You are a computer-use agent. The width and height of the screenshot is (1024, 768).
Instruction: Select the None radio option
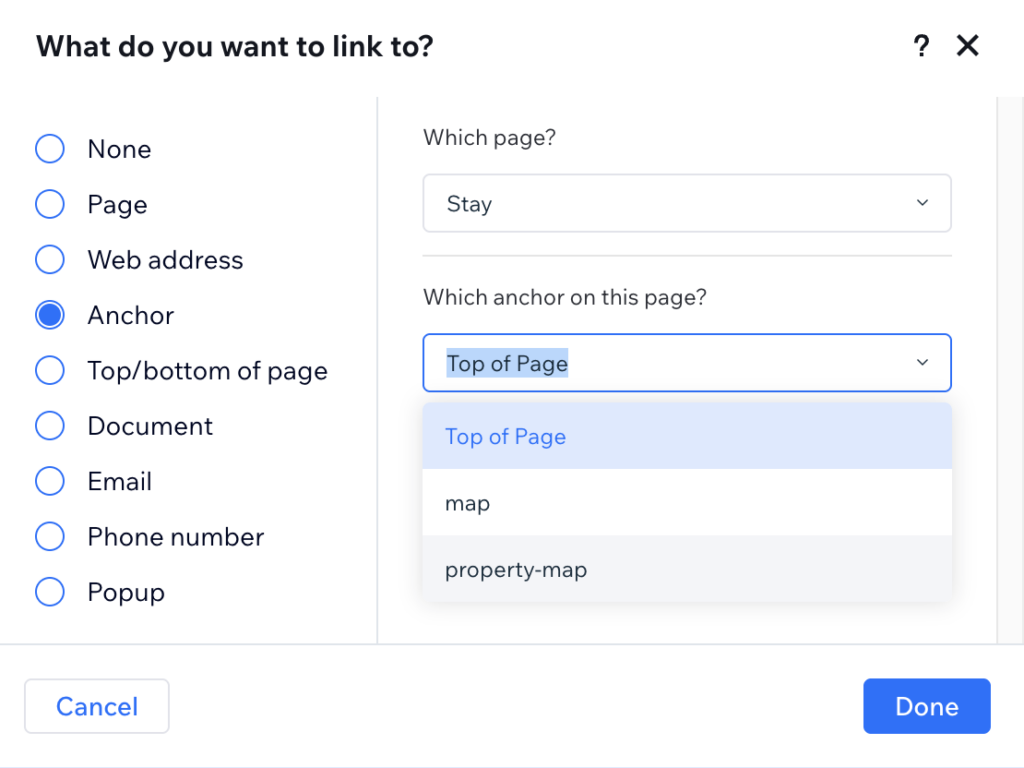(x=50, y=149)
